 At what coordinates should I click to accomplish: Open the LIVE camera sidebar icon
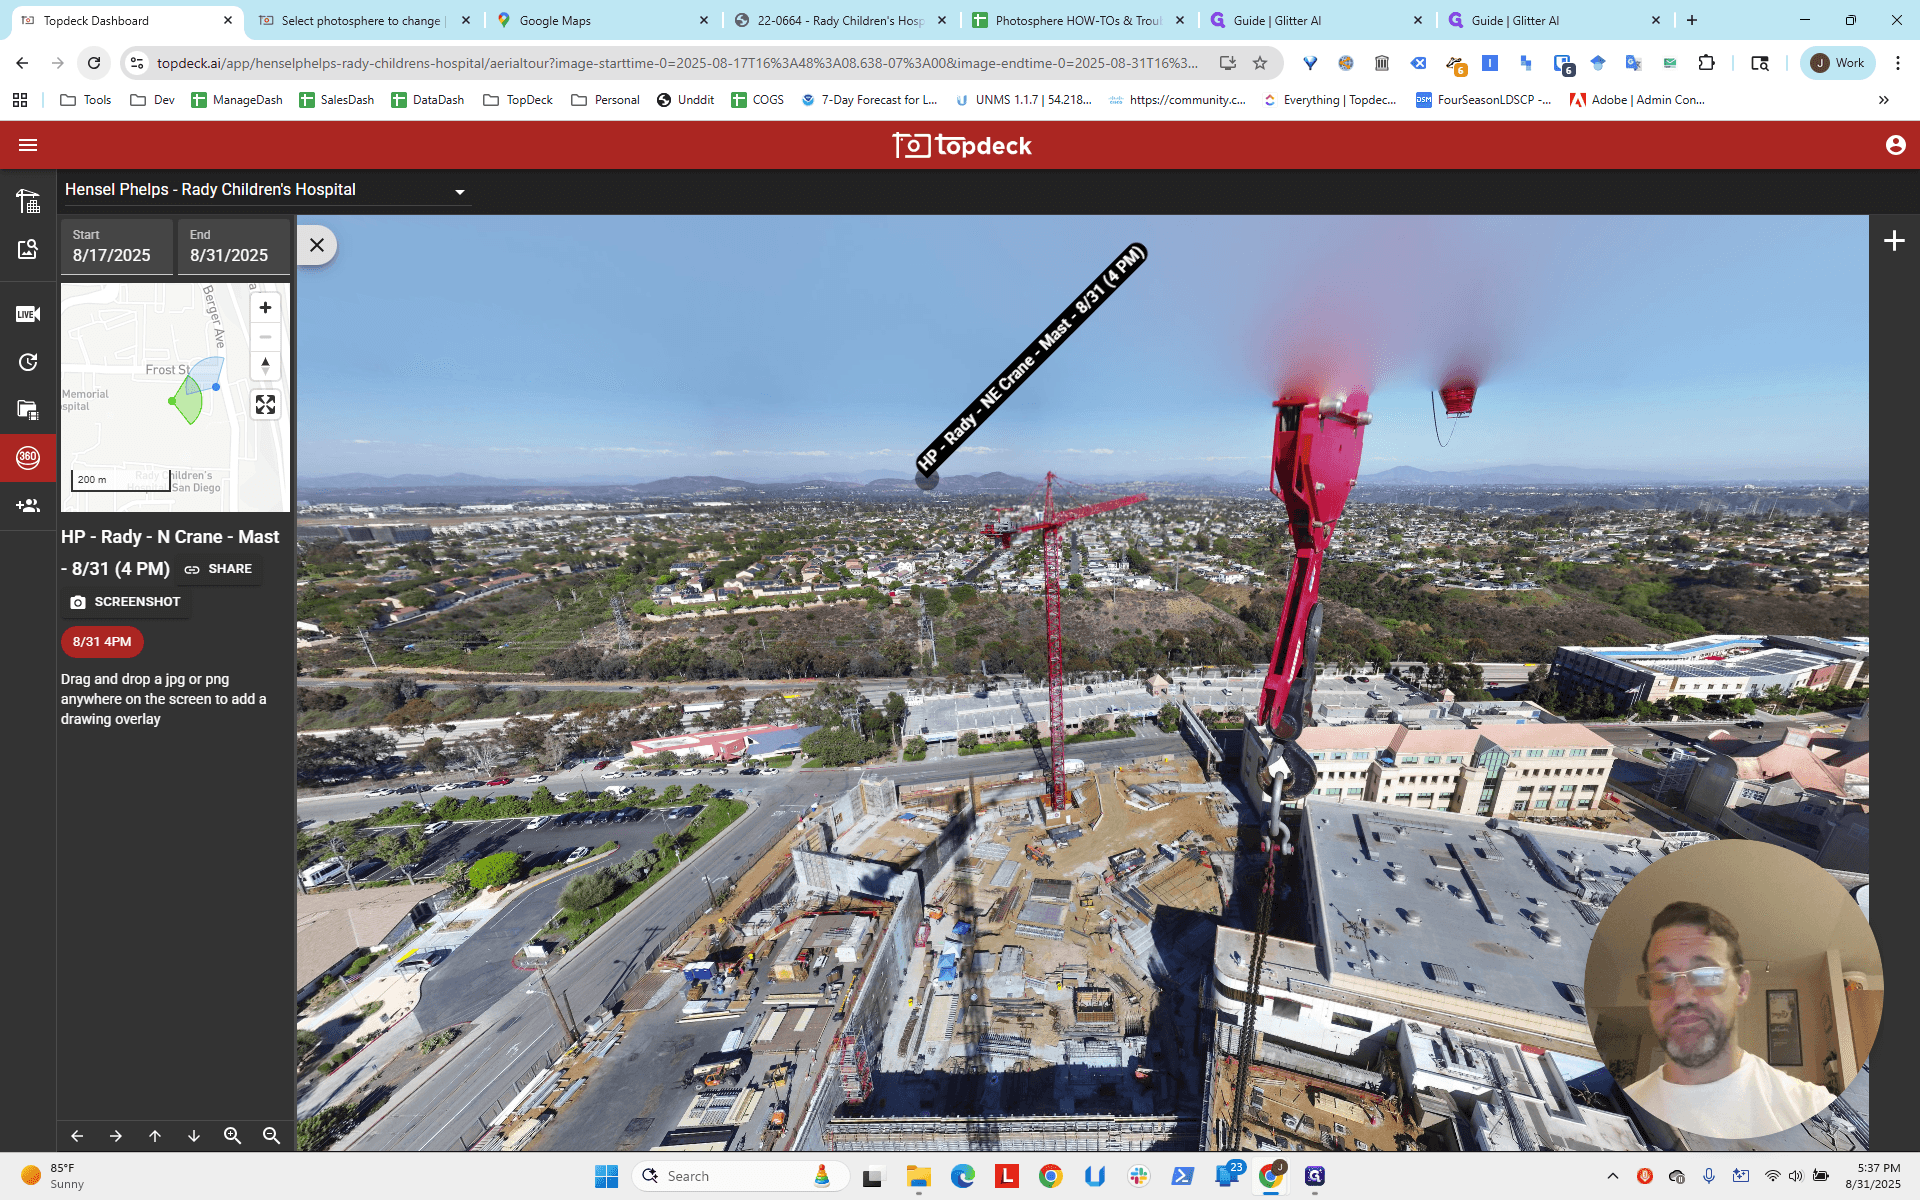[x=28, y=314]
